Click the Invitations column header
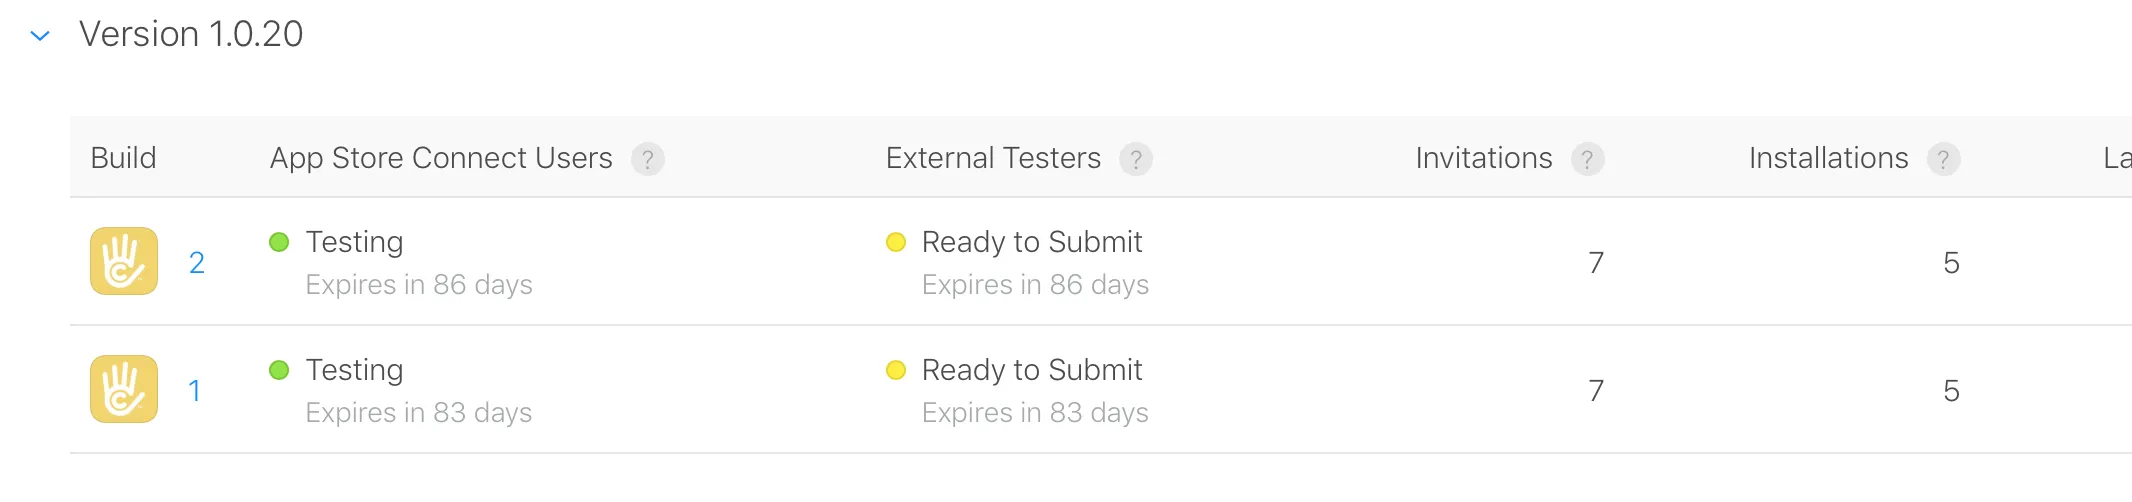The height and width of the screenshot is (502, 2132). tap(1483, 158)
